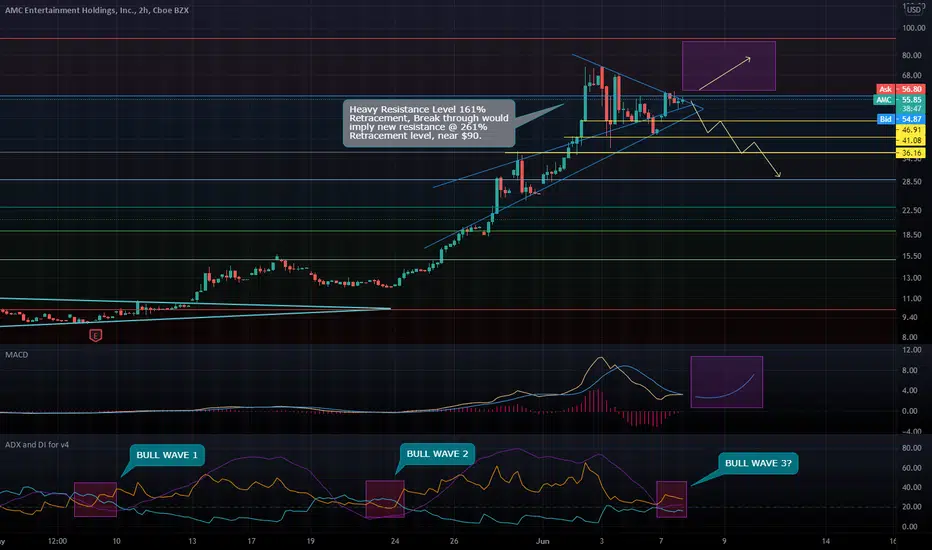Click the 28.50 price axis label
This screenshot has height=550, width=932.
tap(913, 182)
